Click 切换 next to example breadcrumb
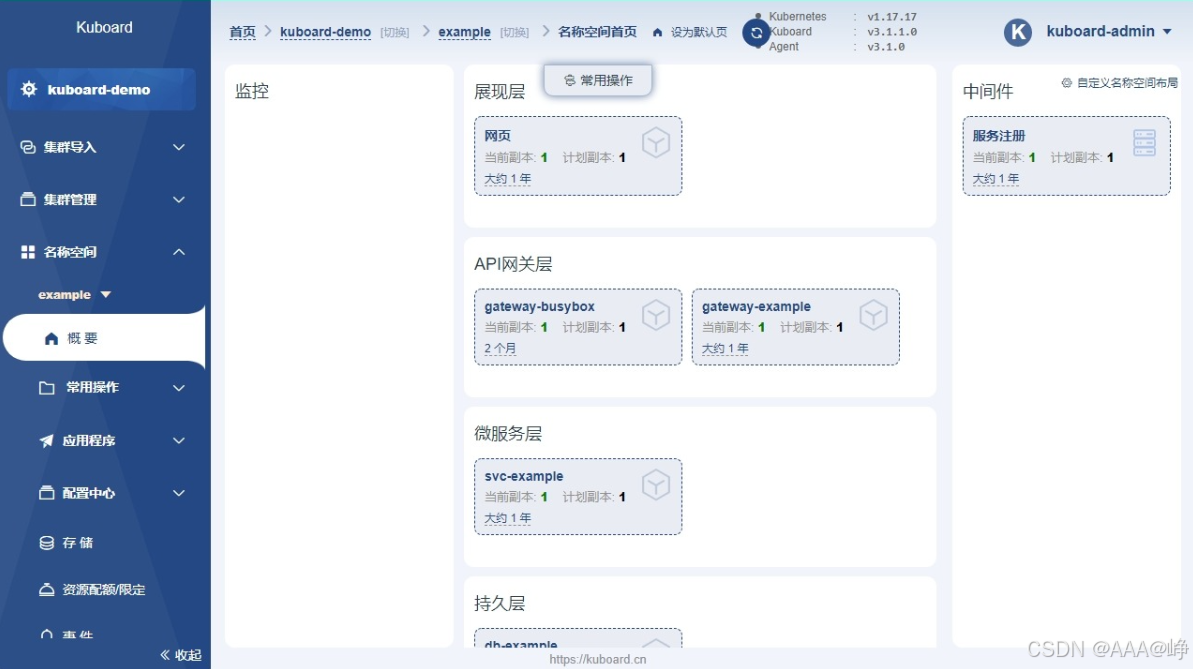The image size is (1193, 669). pos(514,32)
